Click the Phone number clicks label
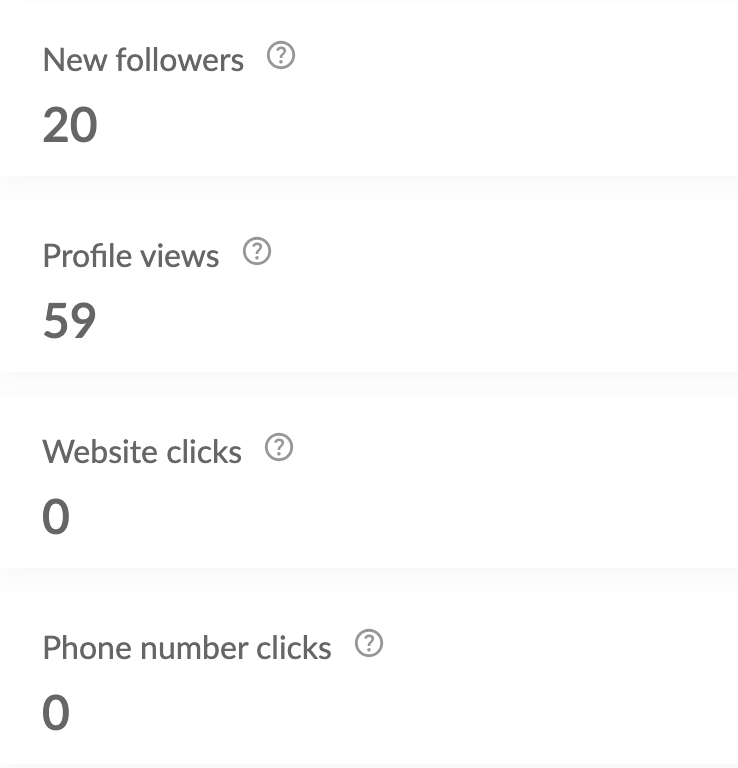Screen dimensions: 738x768 point(187,648)
